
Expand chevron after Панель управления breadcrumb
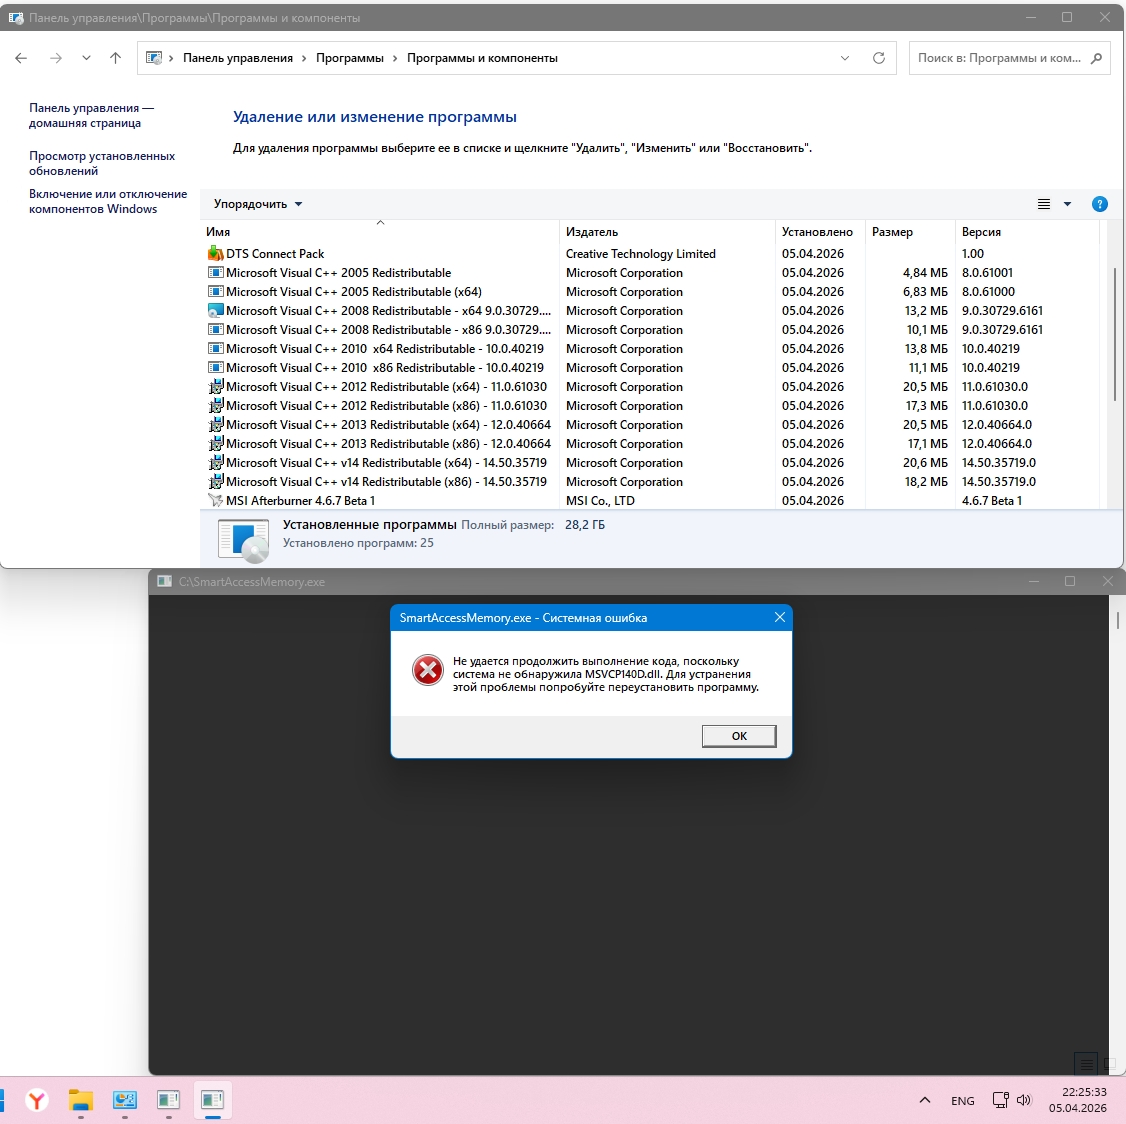click(x=304, y=58)
